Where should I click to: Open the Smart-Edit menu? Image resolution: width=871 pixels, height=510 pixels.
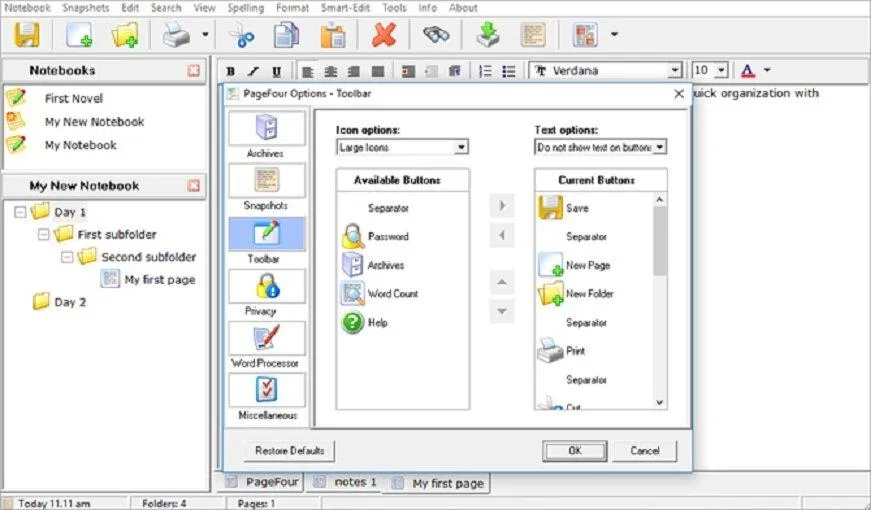(345, 7)
